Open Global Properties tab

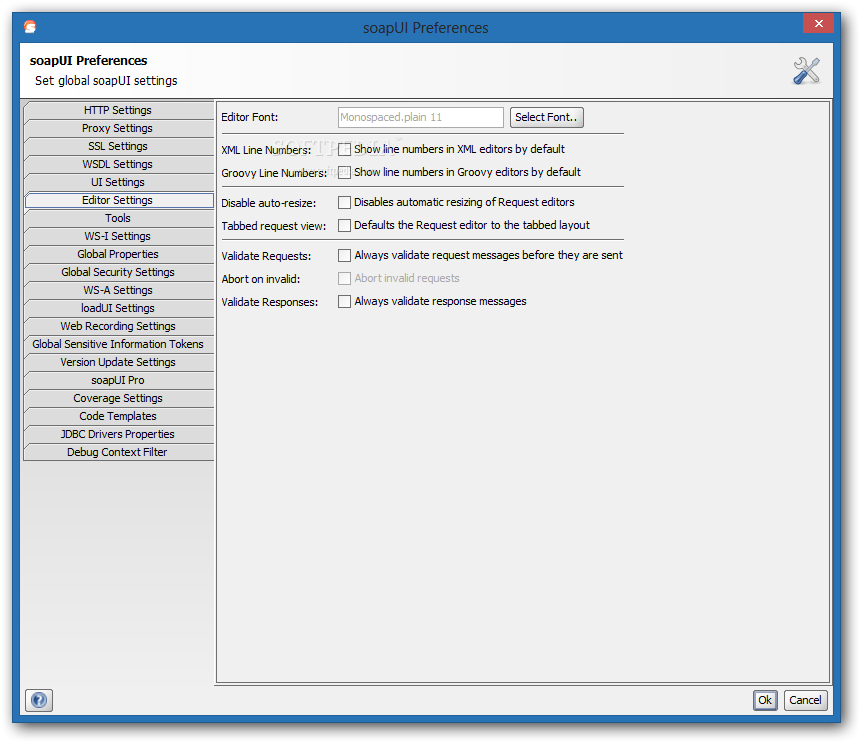118,254
